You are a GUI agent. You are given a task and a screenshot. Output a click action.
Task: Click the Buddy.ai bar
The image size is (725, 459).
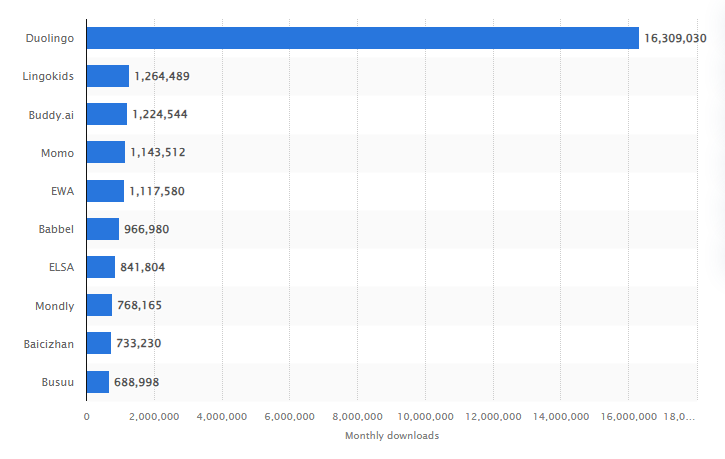pos(107,114)
